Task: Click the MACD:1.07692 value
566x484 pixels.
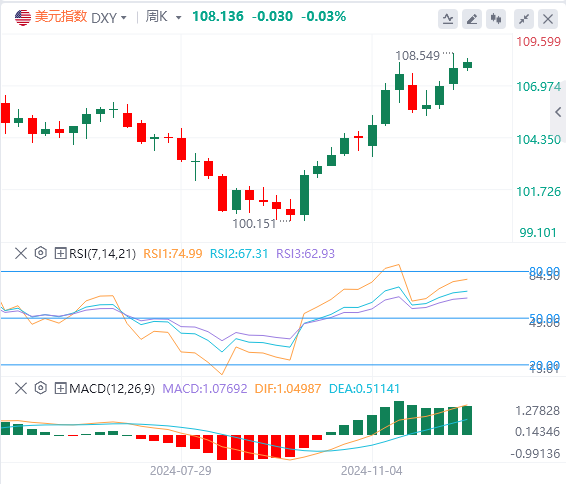Action: pos(205,389)
